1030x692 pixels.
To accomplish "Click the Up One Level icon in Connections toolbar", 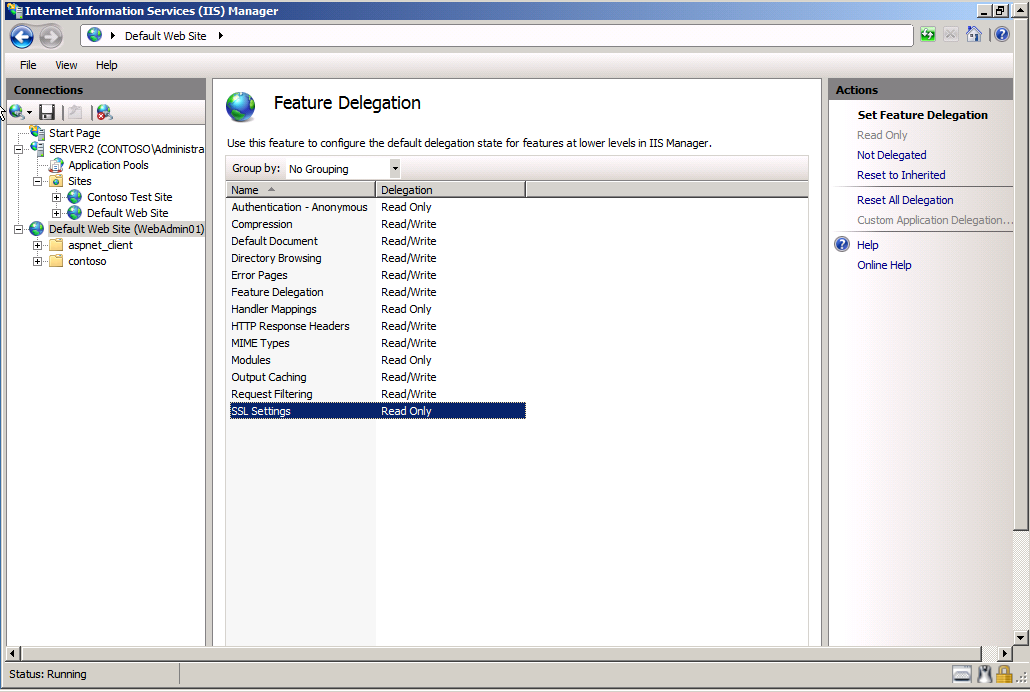I will (x=75, y=112).
